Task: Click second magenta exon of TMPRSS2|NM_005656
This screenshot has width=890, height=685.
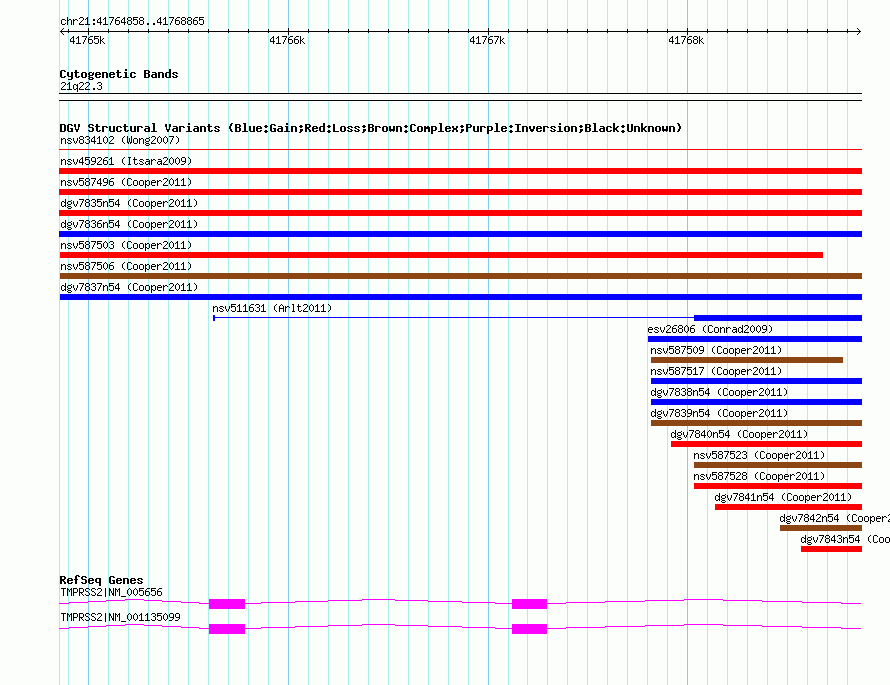Action: pyautogui.click(x=530, y=604)
